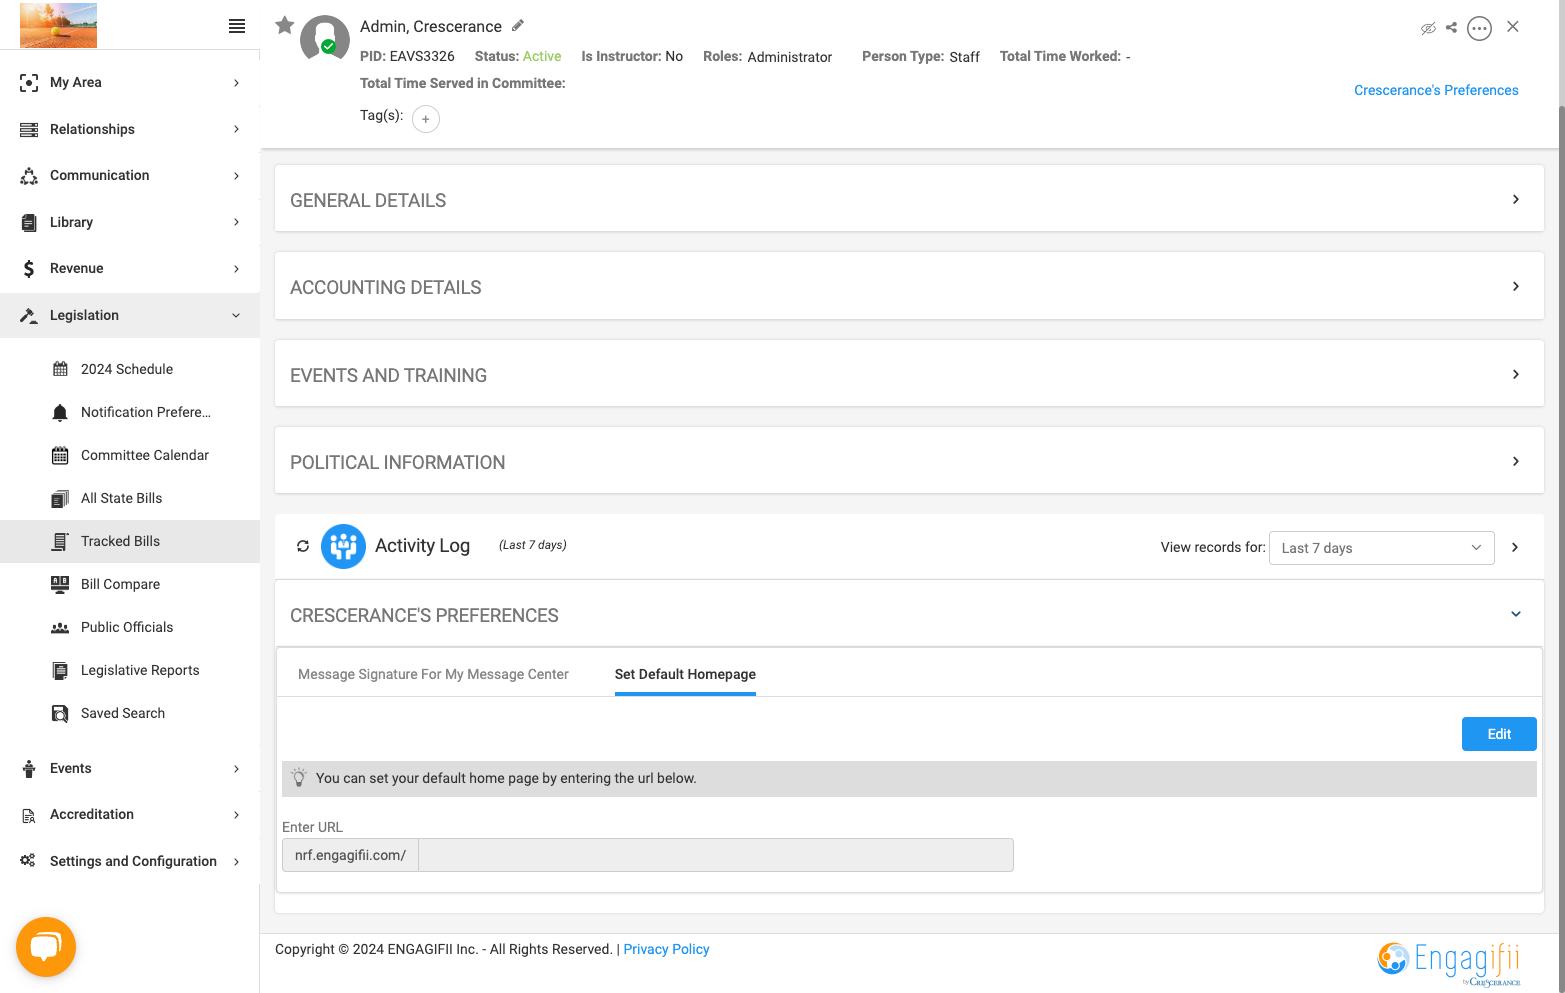Close the profile panel with X

[x=1513, y=27]
